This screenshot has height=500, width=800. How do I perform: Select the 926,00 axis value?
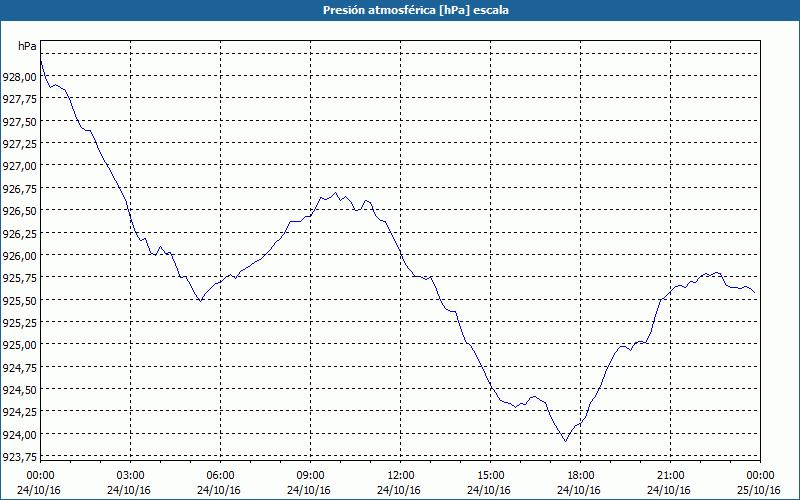[20, 256]
